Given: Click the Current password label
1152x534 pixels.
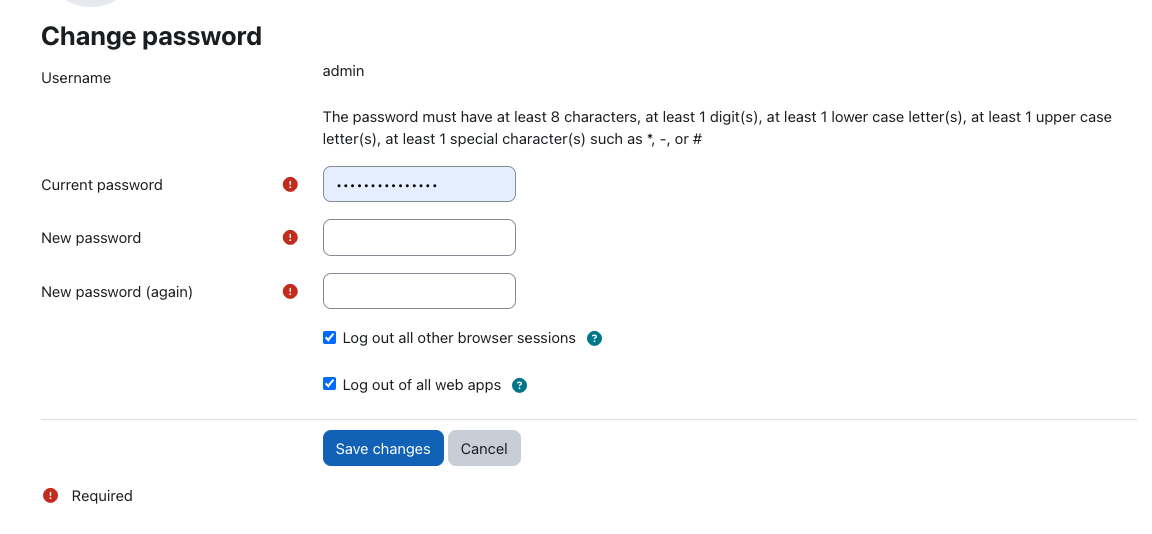Looking at the screenshot, I should 101,185.
